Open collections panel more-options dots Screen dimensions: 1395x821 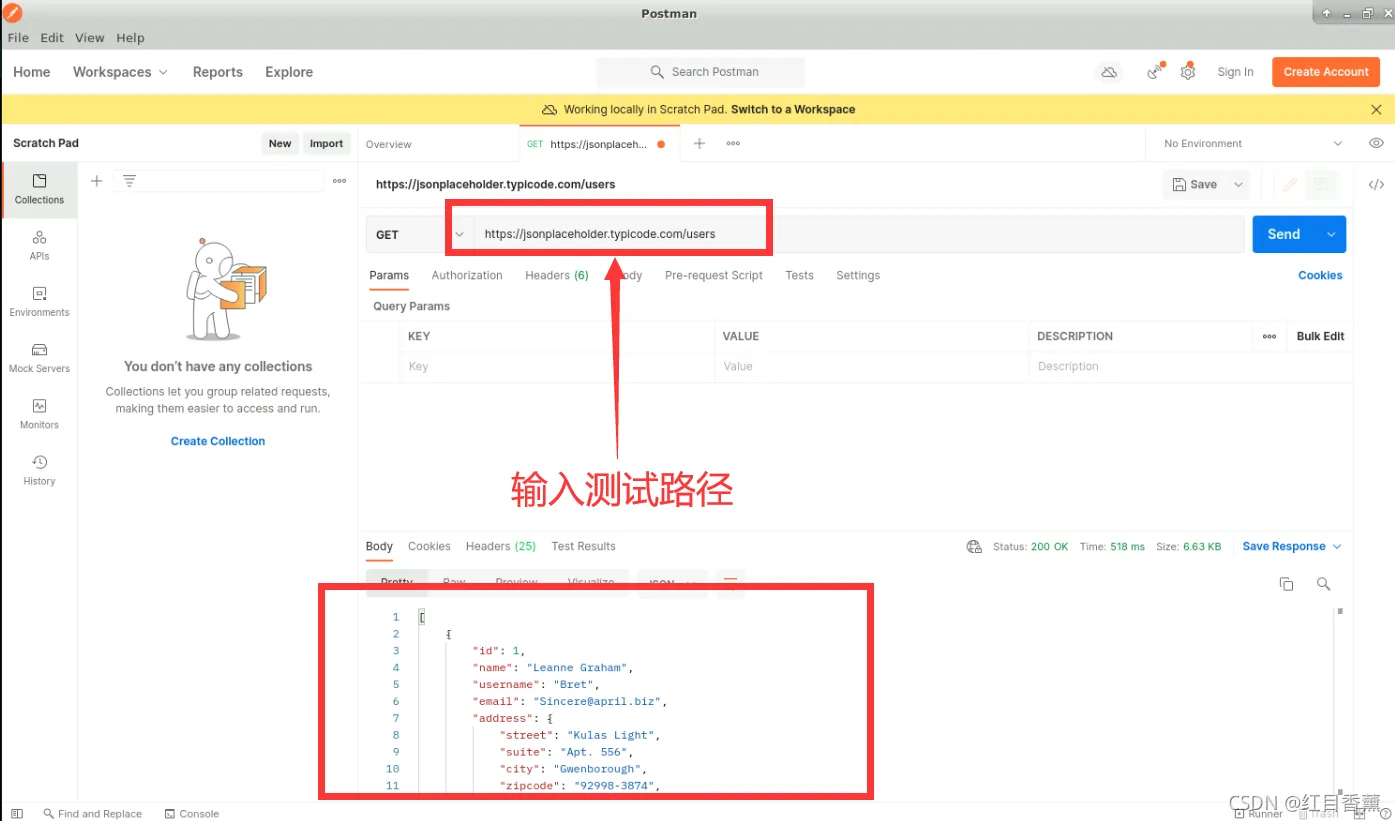[340, 181]
